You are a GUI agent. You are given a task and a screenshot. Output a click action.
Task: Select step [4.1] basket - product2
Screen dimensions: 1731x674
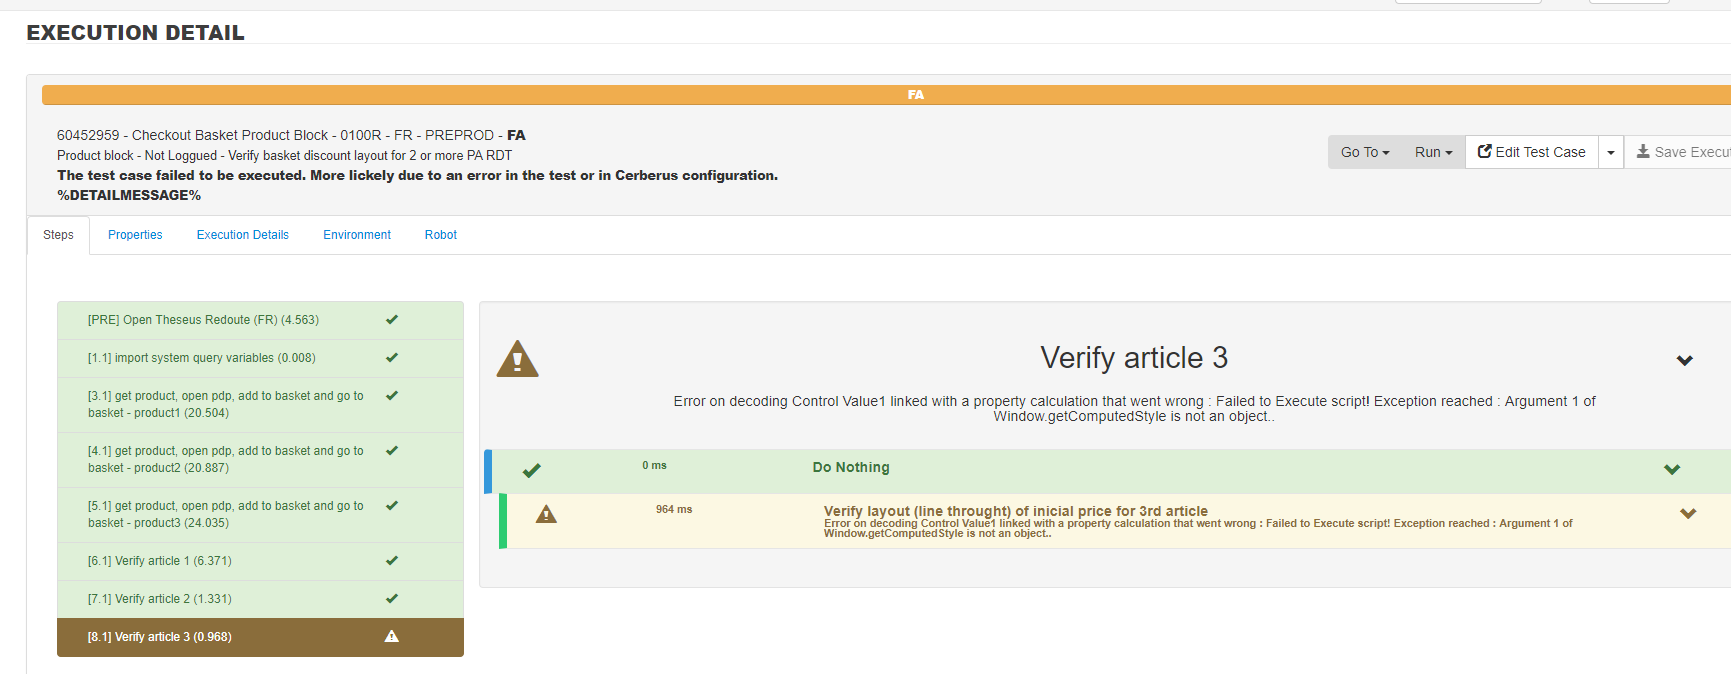pyautogui.click(x=260, y=459)
